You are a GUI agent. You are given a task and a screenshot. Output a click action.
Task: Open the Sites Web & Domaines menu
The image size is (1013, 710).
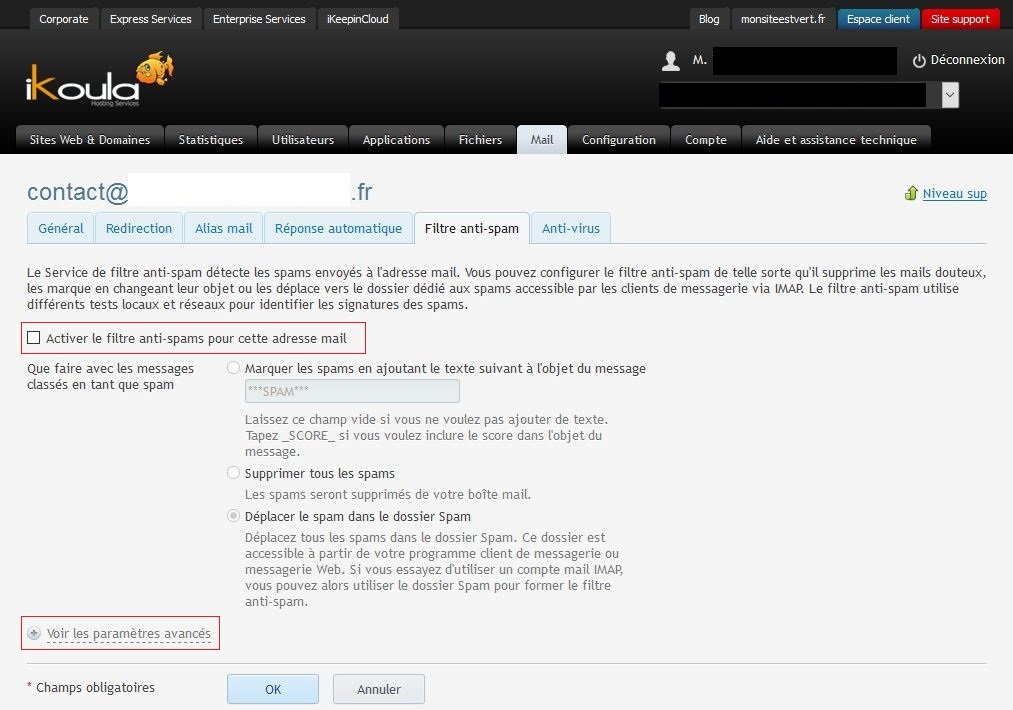90,140
